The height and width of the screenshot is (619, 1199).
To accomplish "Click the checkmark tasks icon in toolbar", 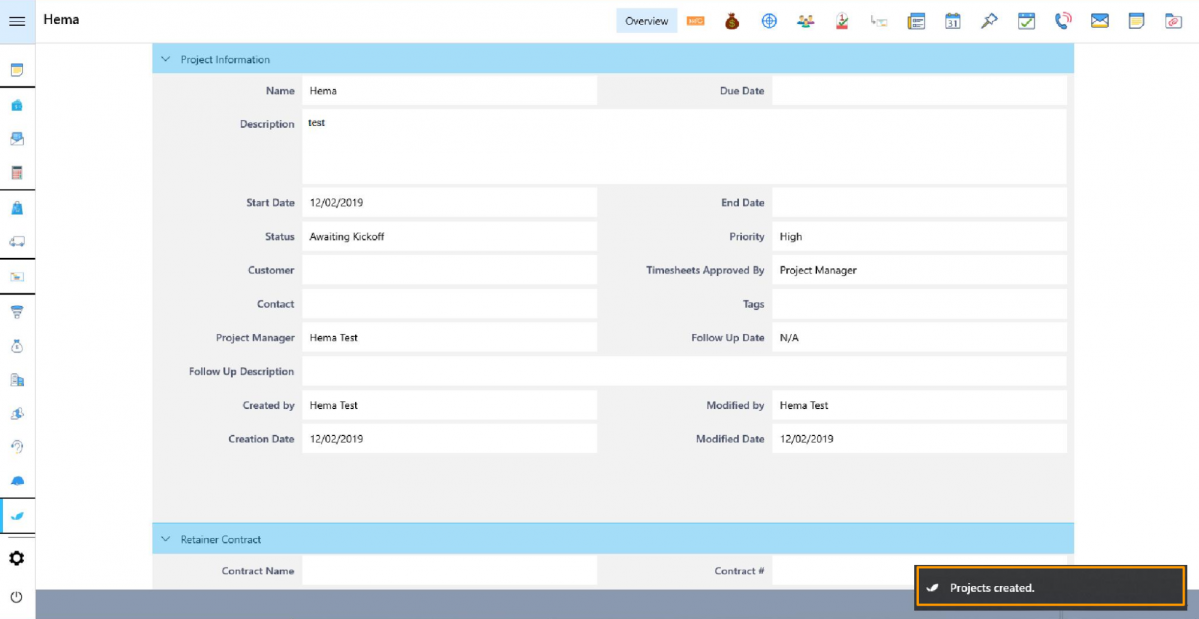I will click(1026, 21).
